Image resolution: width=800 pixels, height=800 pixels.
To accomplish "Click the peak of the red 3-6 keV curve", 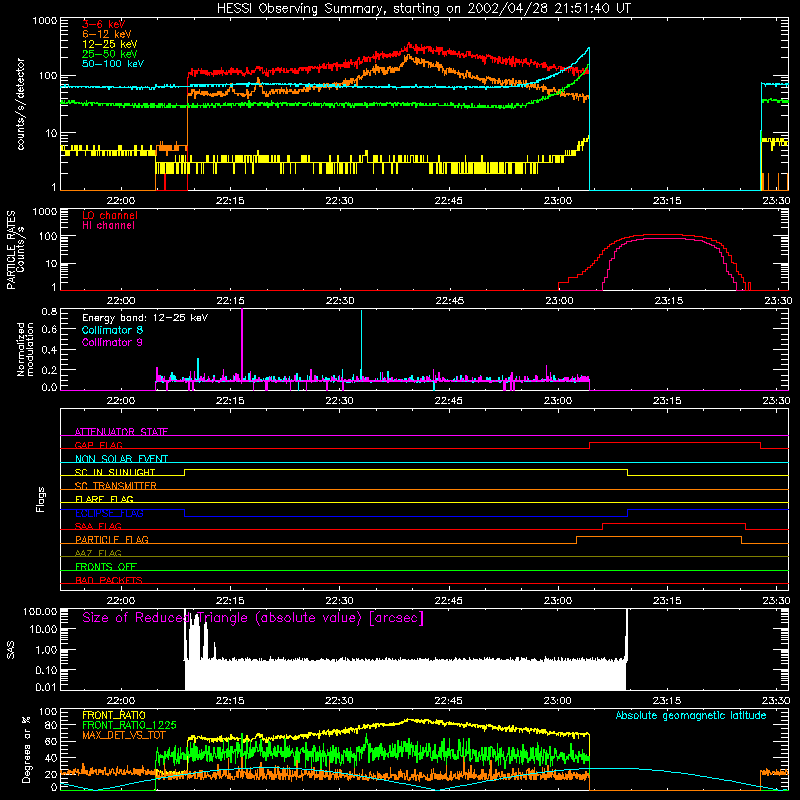I will 410,46.
